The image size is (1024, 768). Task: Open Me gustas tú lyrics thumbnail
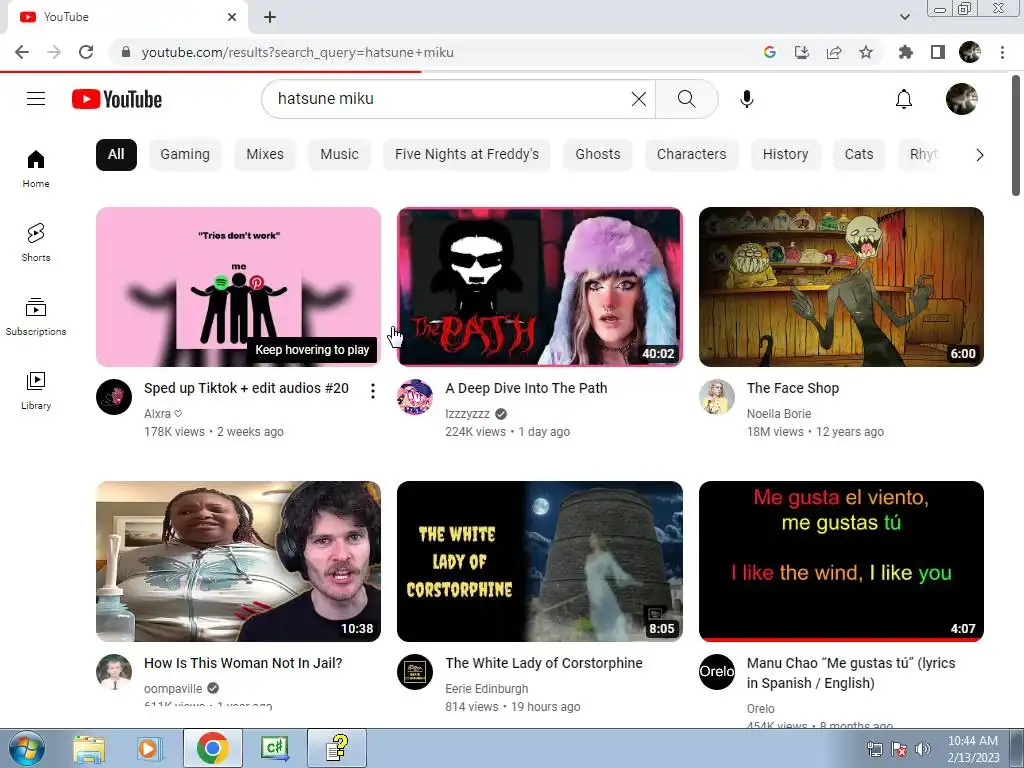coord(841,562)
